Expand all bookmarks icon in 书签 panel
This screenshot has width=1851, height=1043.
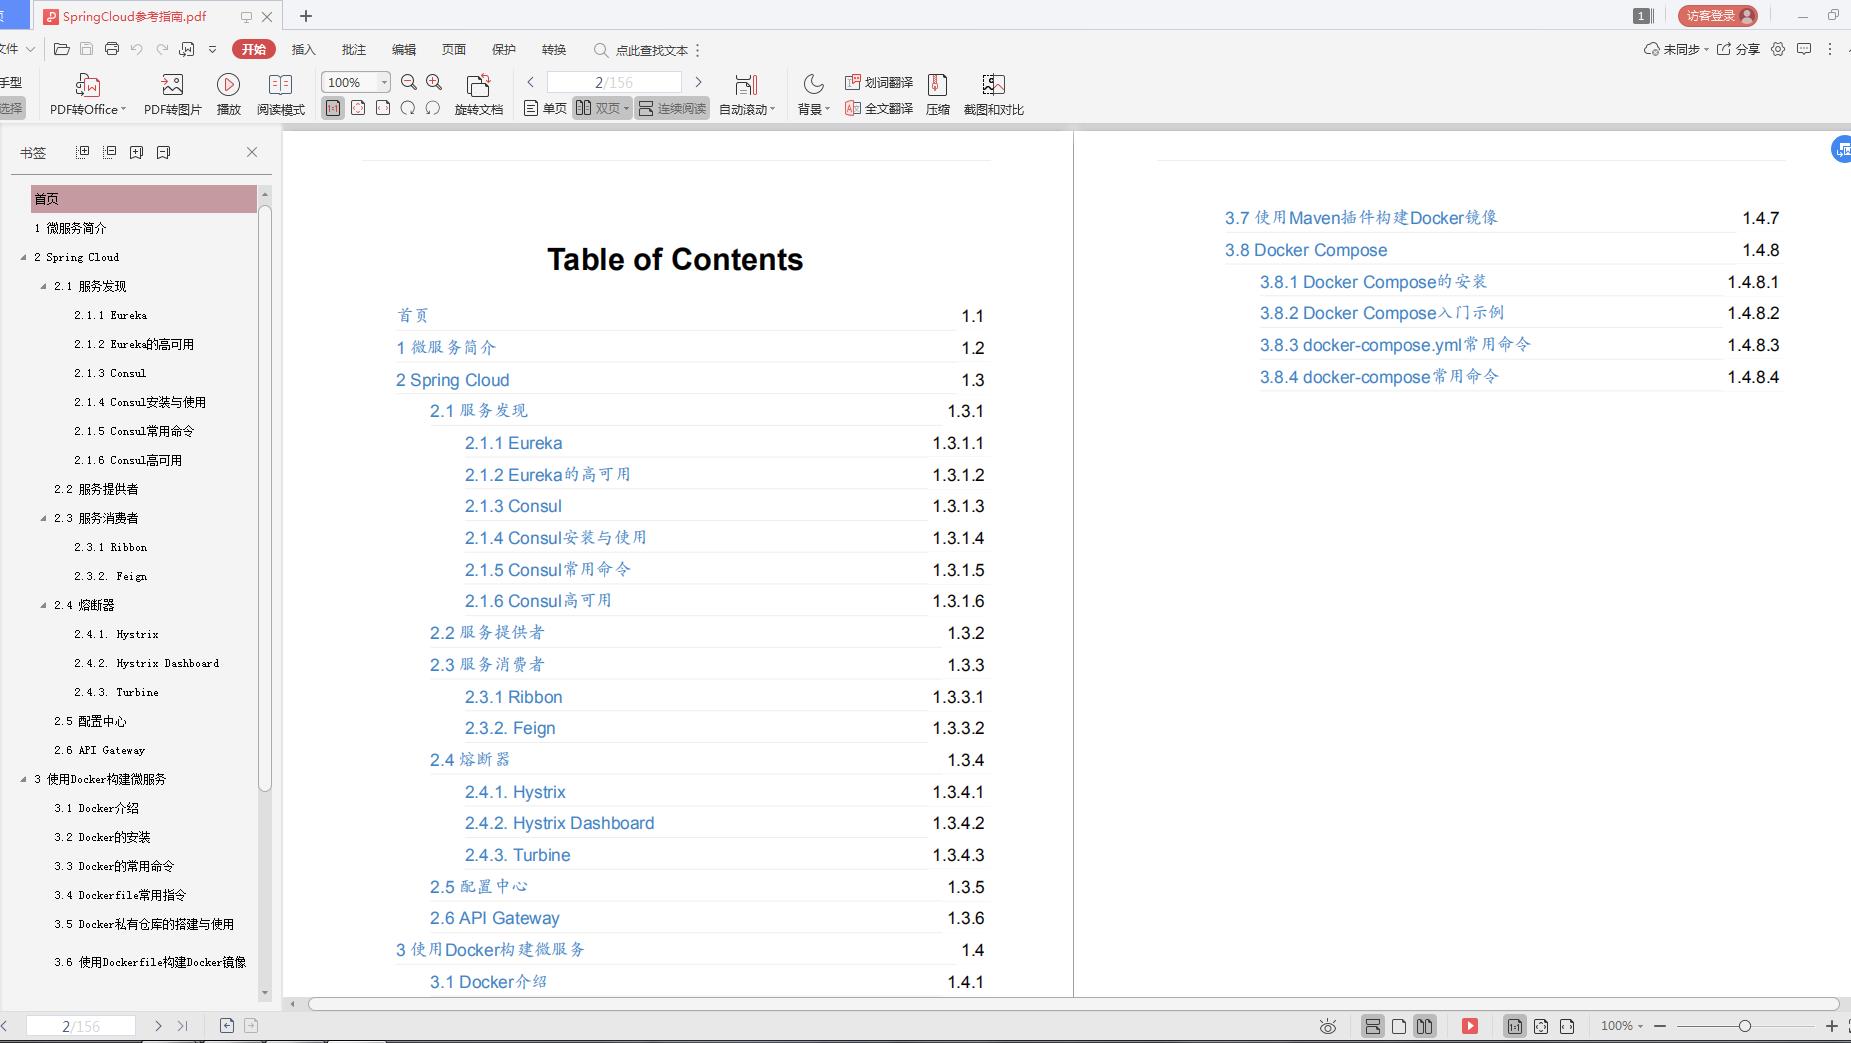[x=83, y=152]
